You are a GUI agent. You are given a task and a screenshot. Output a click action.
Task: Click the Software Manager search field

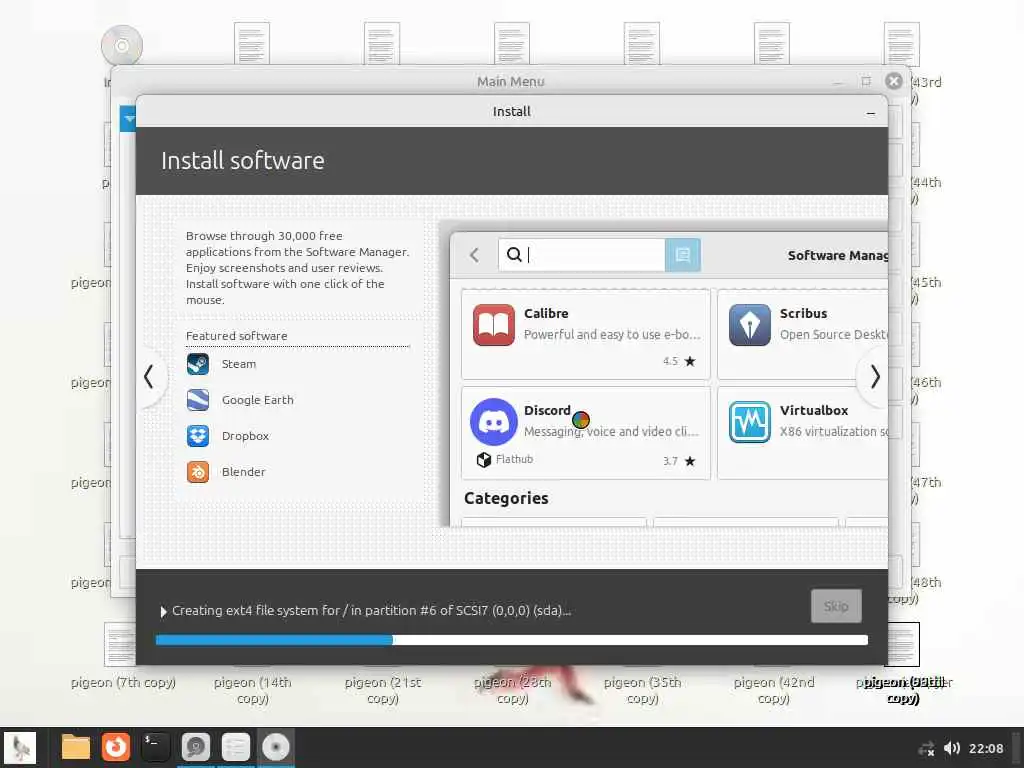(581, 255)
